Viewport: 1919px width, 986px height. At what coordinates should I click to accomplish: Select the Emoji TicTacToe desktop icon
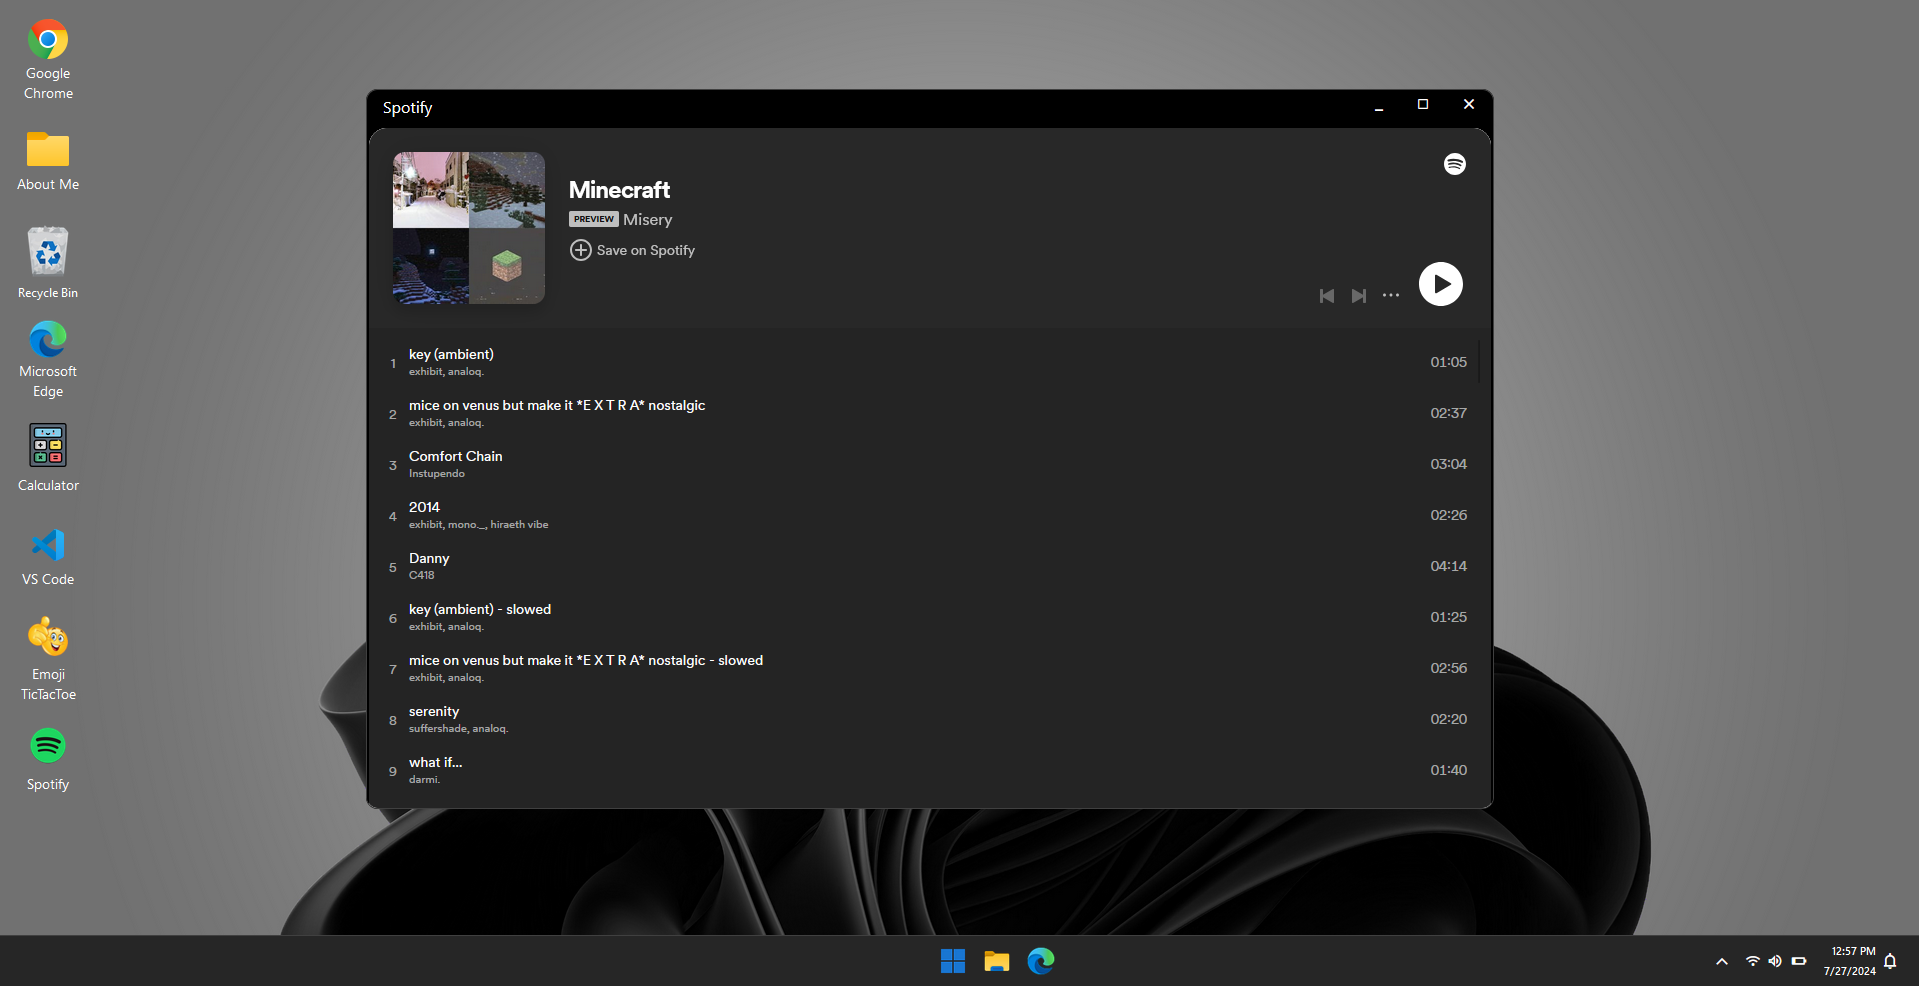[48, 659]
